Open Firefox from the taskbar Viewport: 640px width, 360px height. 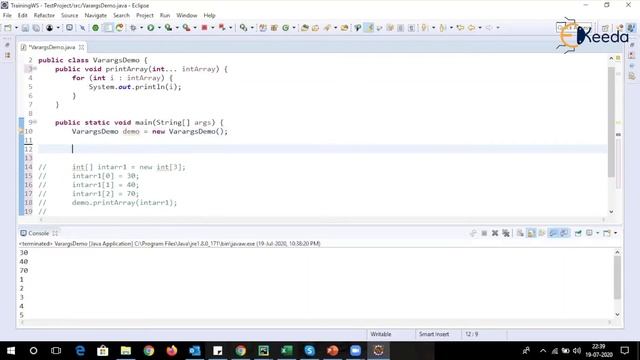point(172,350)
